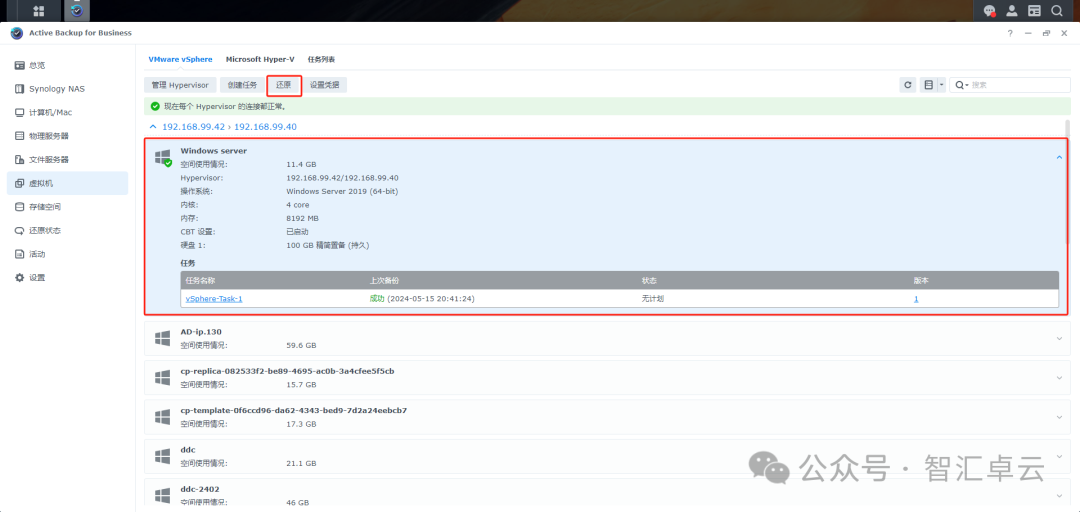Collapse the 192.168.99.42 host group
The image size is (1080, 512).
(152, 127)
